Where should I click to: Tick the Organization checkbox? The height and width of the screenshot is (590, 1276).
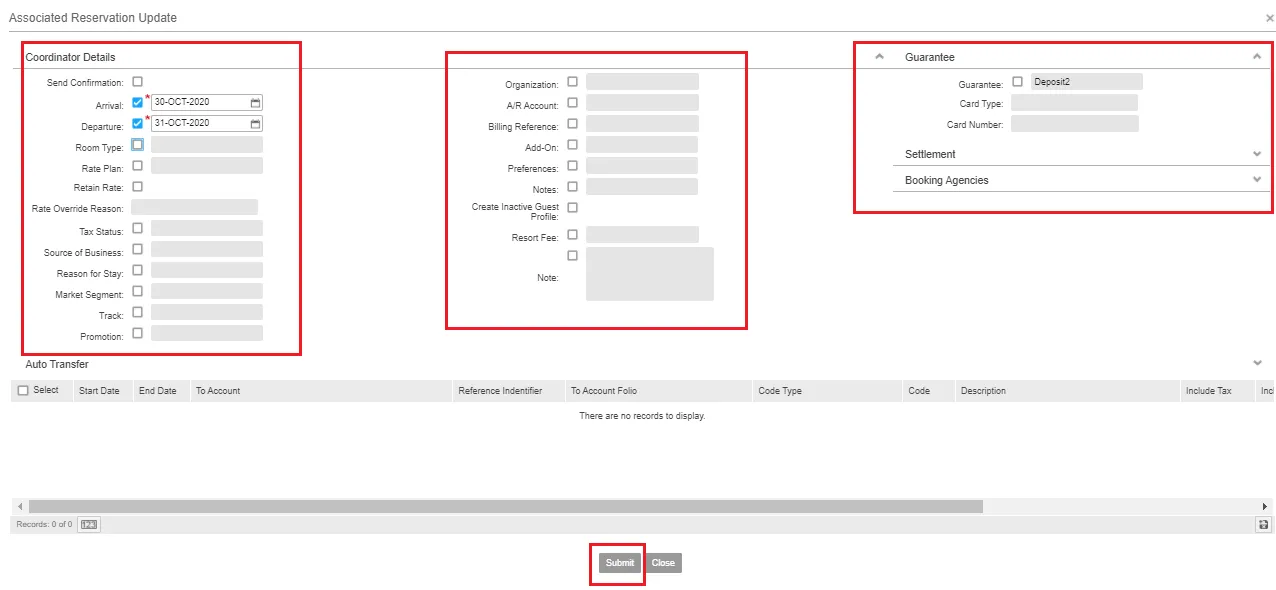point(573,82)
